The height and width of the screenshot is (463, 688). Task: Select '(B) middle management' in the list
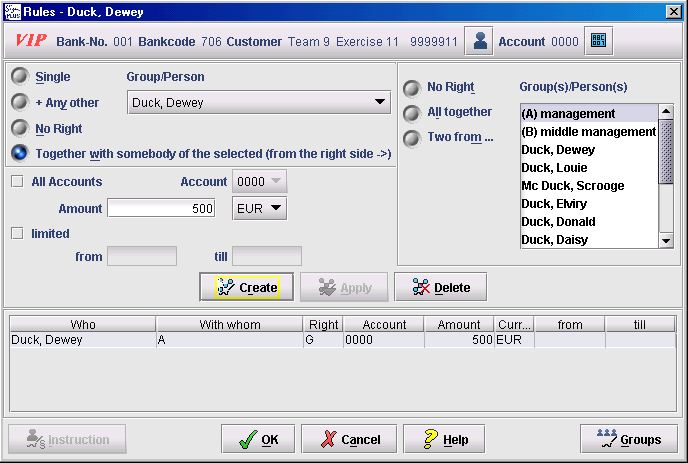(588, 132)
